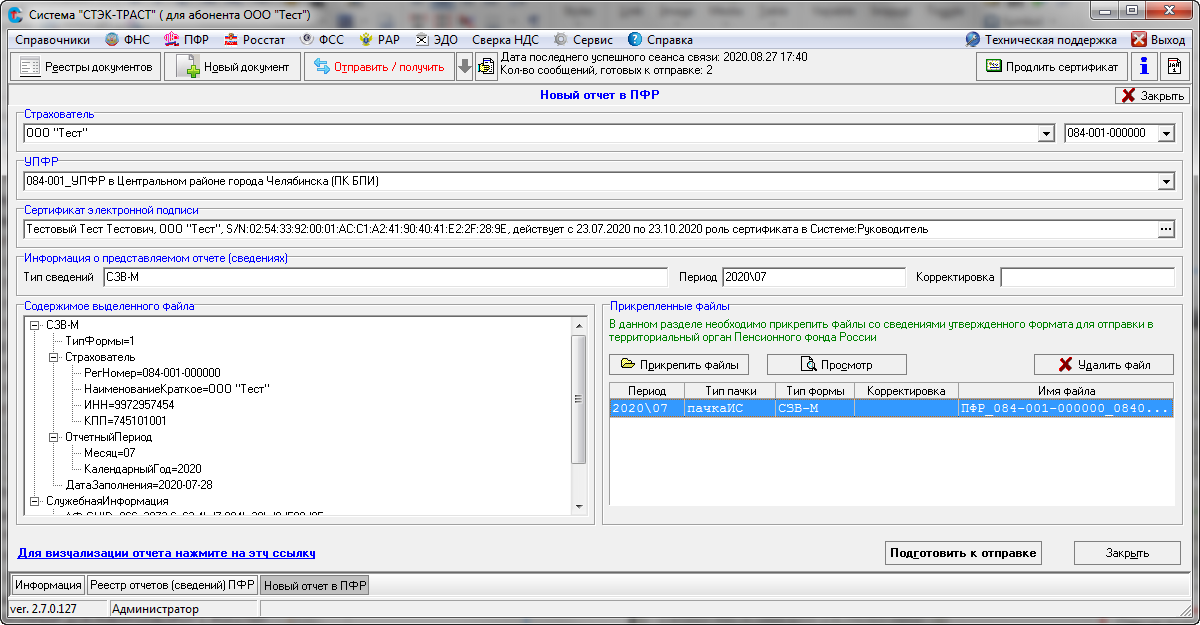
Task: Click the ПФР_084-001-000000 file name cell
Action: (x=1066, y=408)
